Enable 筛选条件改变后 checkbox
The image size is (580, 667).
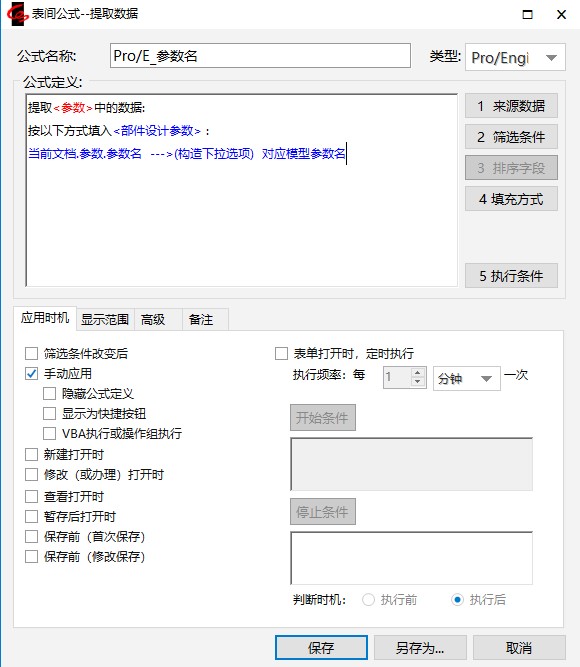click(x=31, y=353)
